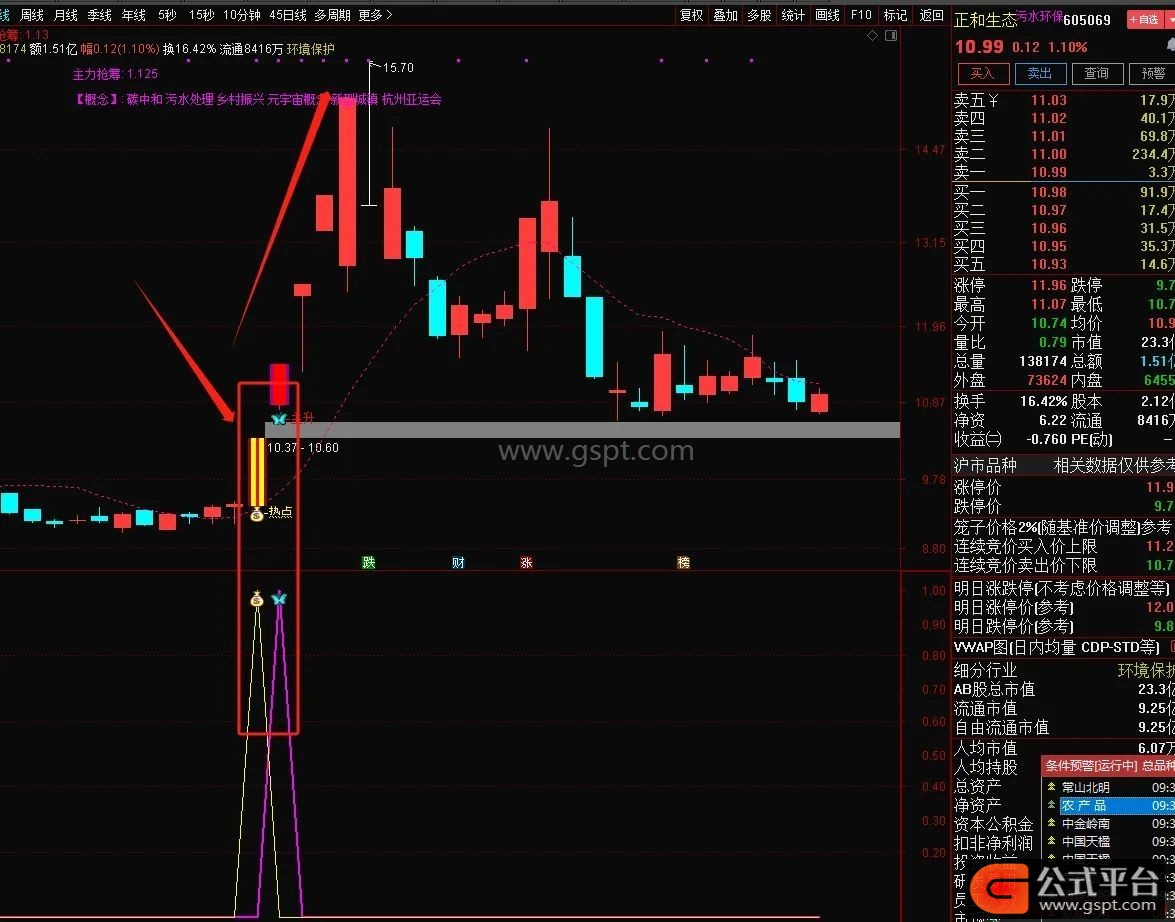Screen dimensions: 1175x922
Task: Select the 季线 quarterly period tab
Action: [x=99, y=15]
